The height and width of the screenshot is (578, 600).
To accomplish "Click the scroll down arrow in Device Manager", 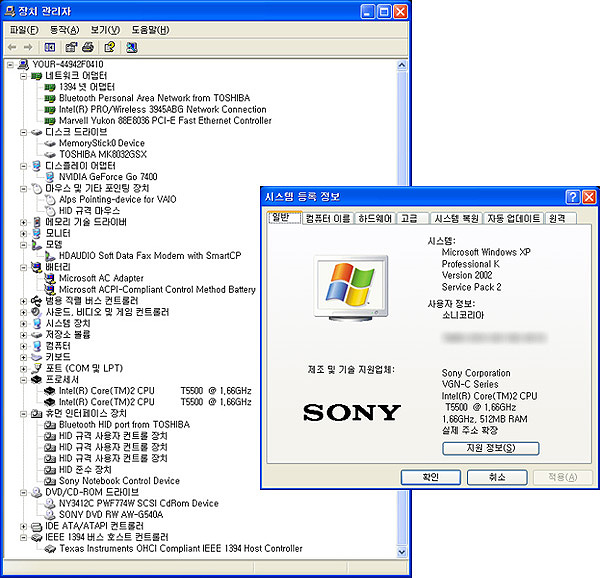I will tap(402, 552).
